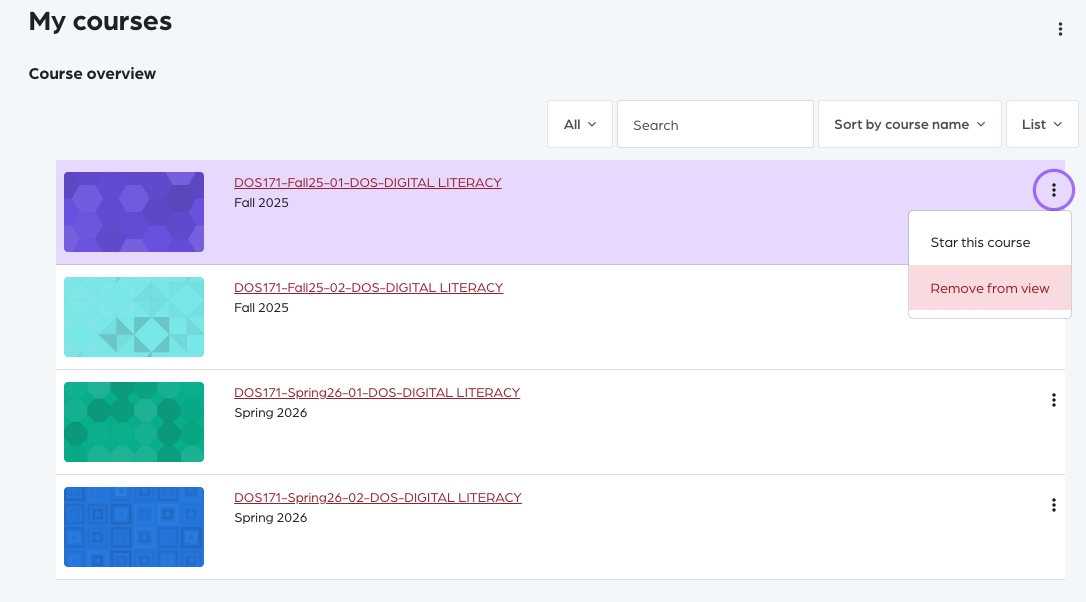This screenshot has height=602, width=1086.
Task: Open actions menu for DOS171-Spring26-01 course
Action: click(1053, 400)
